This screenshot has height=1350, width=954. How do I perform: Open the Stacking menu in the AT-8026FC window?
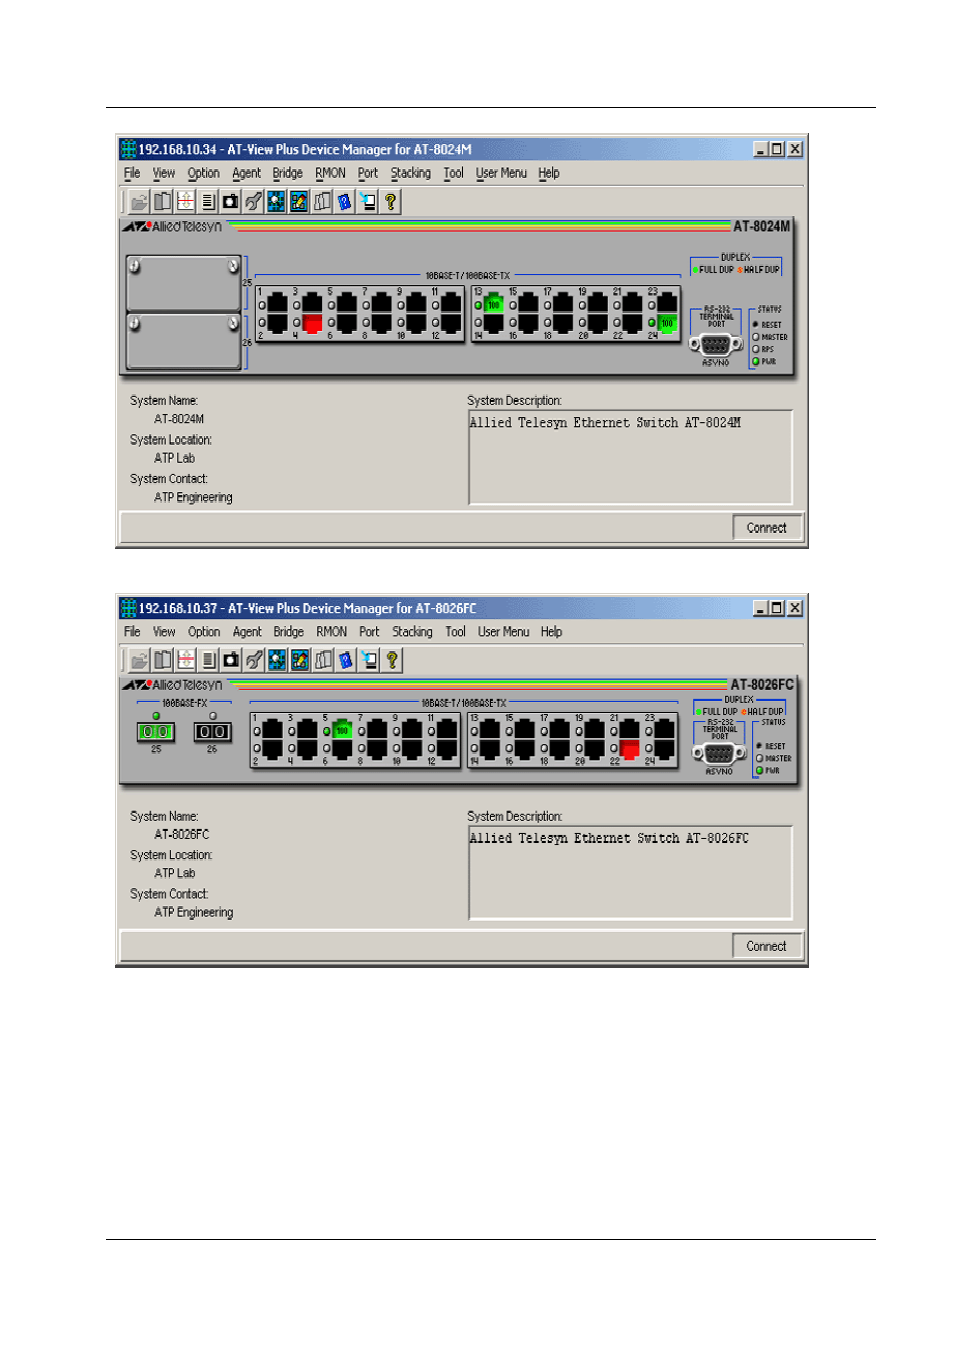pyautogui.click(x=412, y=632)
